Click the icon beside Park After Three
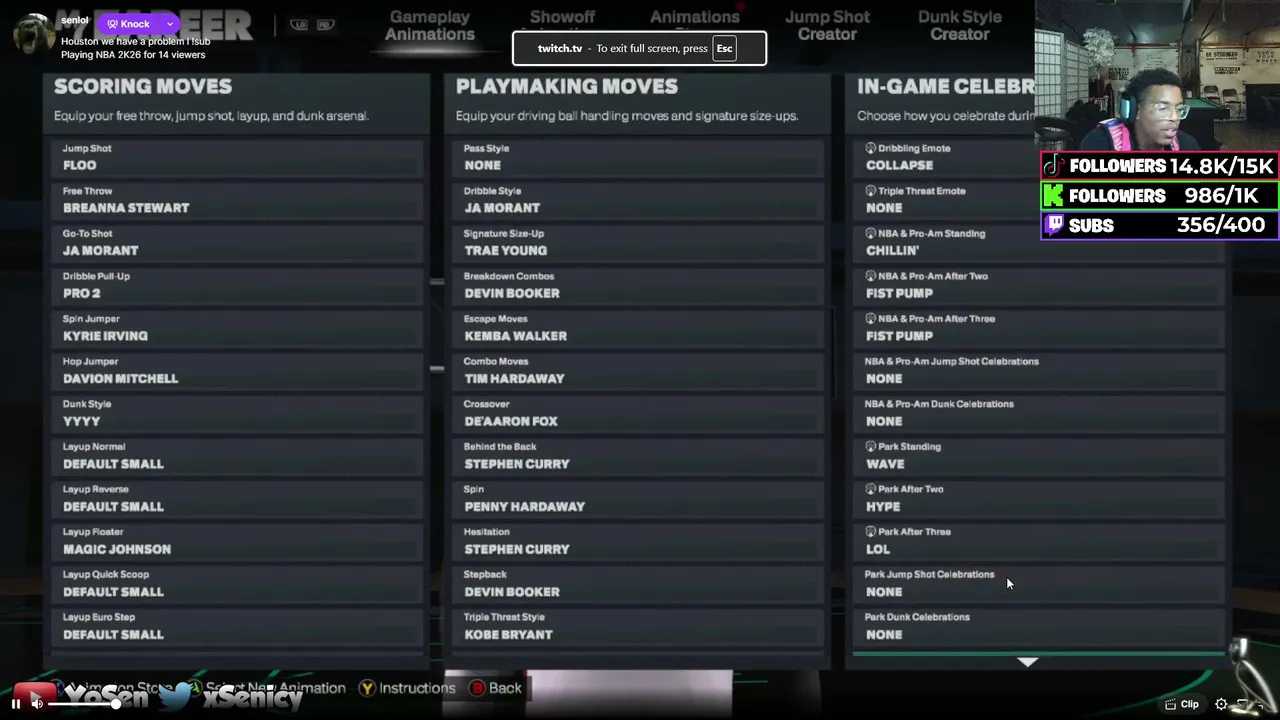 [870, 532]
